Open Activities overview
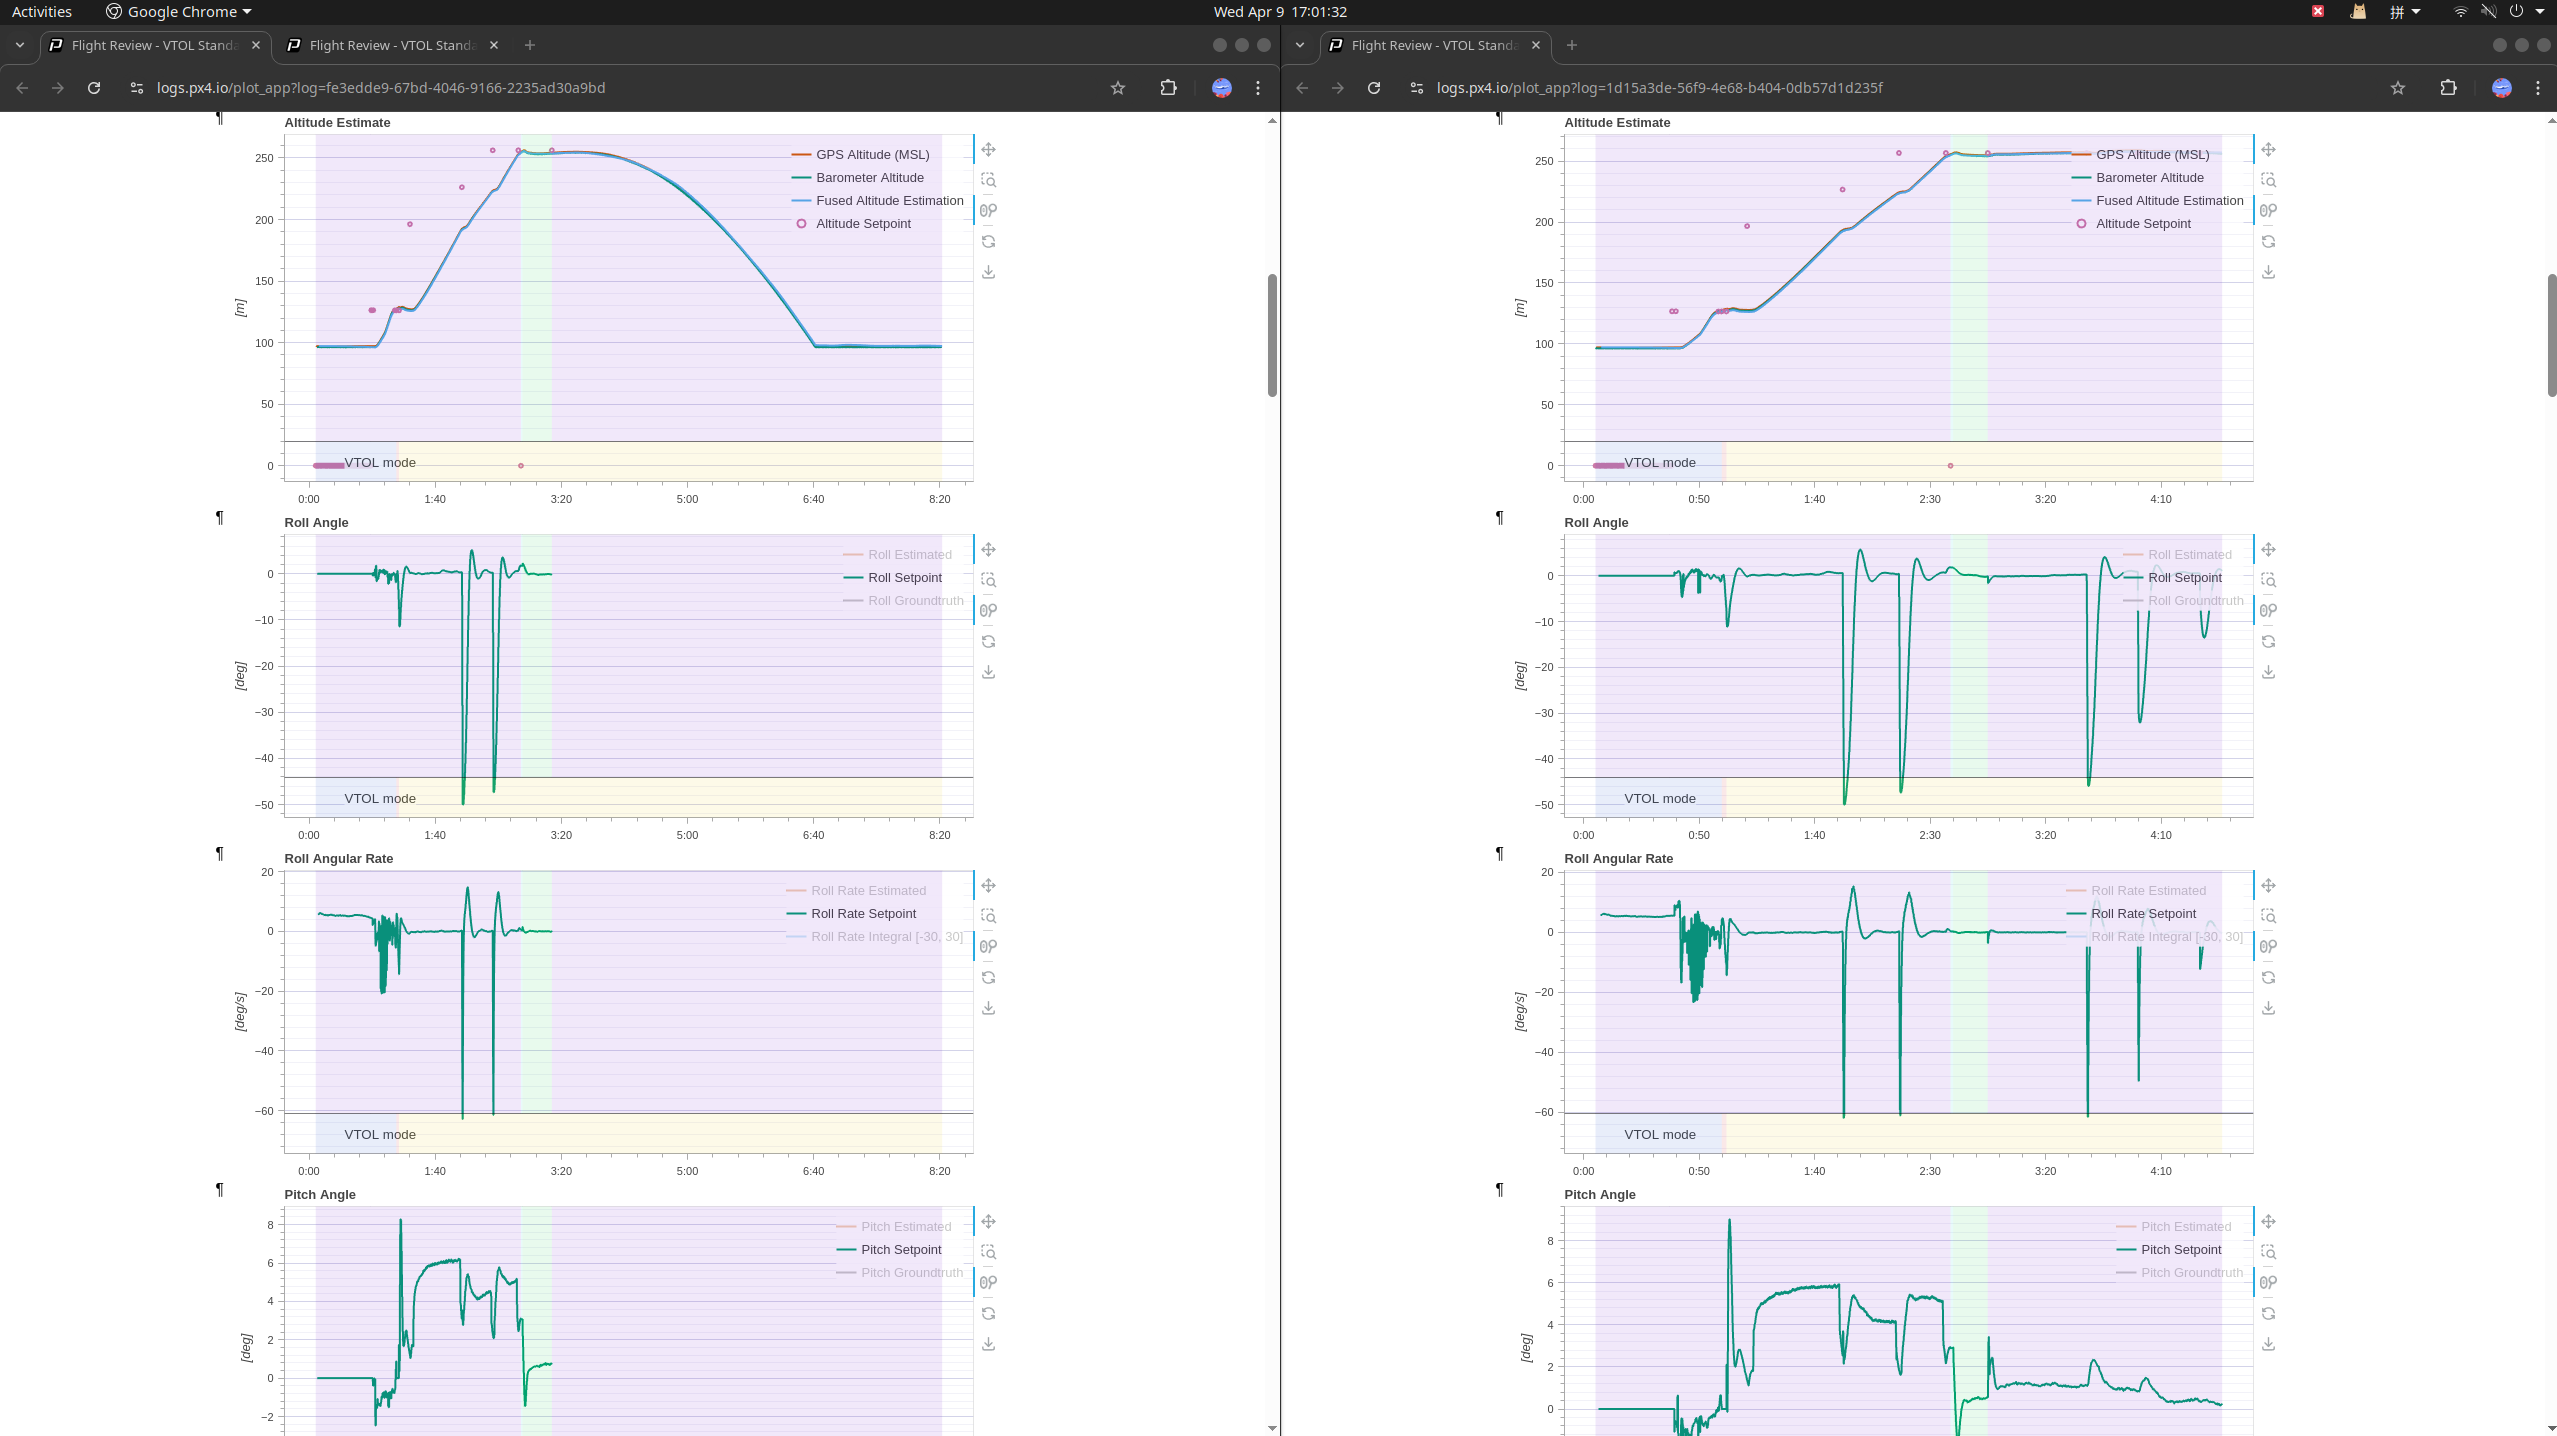This screenshot has height=1436, width=2557. [42, 12]
